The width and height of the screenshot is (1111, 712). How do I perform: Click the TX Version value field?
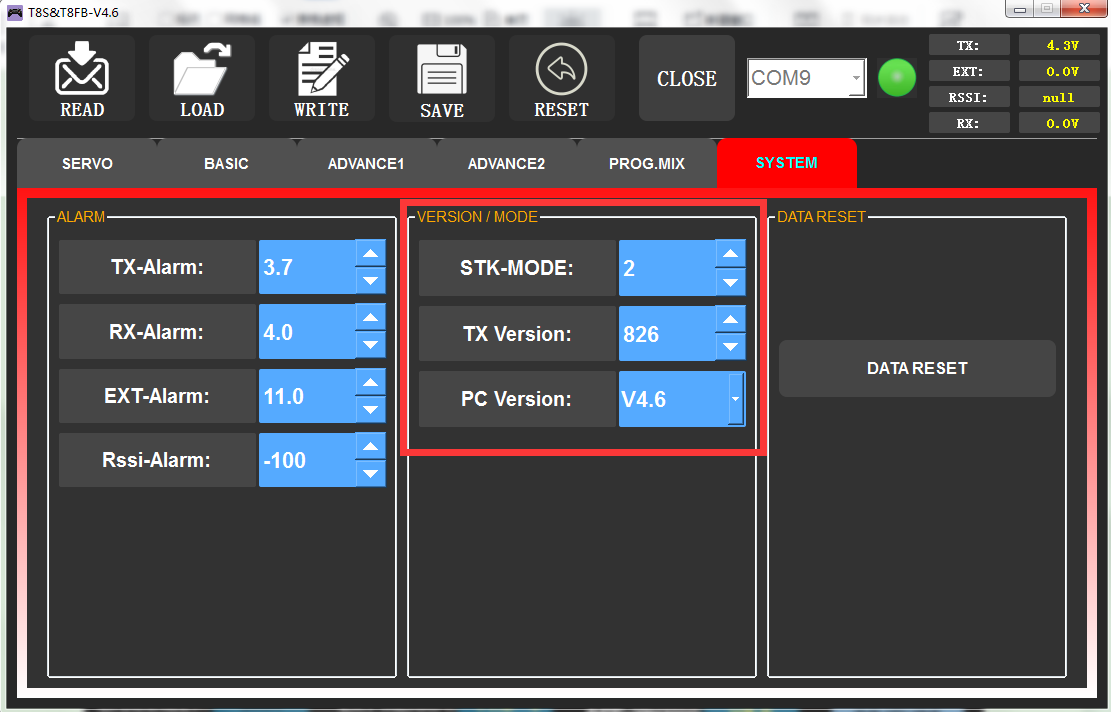point(666,334)
